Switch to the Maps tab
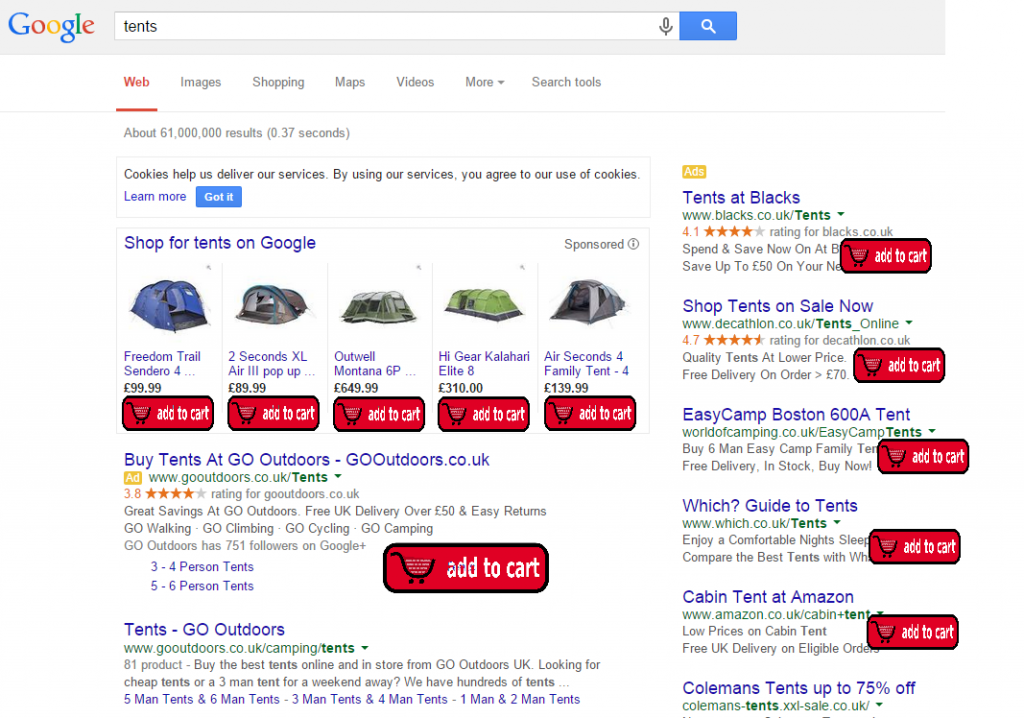 tap(350, 82)
